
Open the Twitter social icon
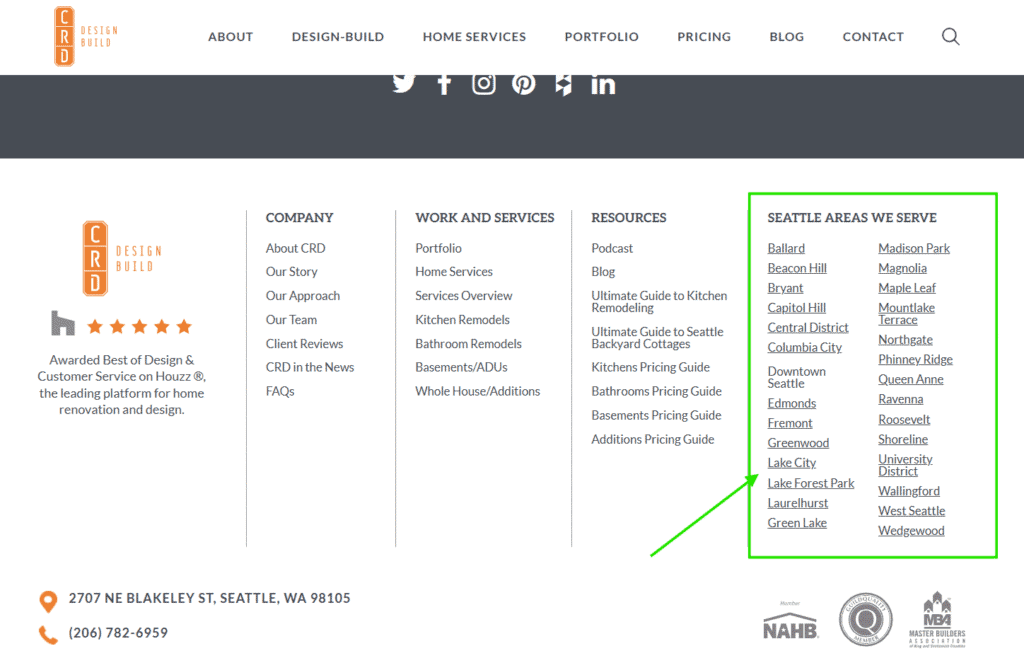point(404,84)
